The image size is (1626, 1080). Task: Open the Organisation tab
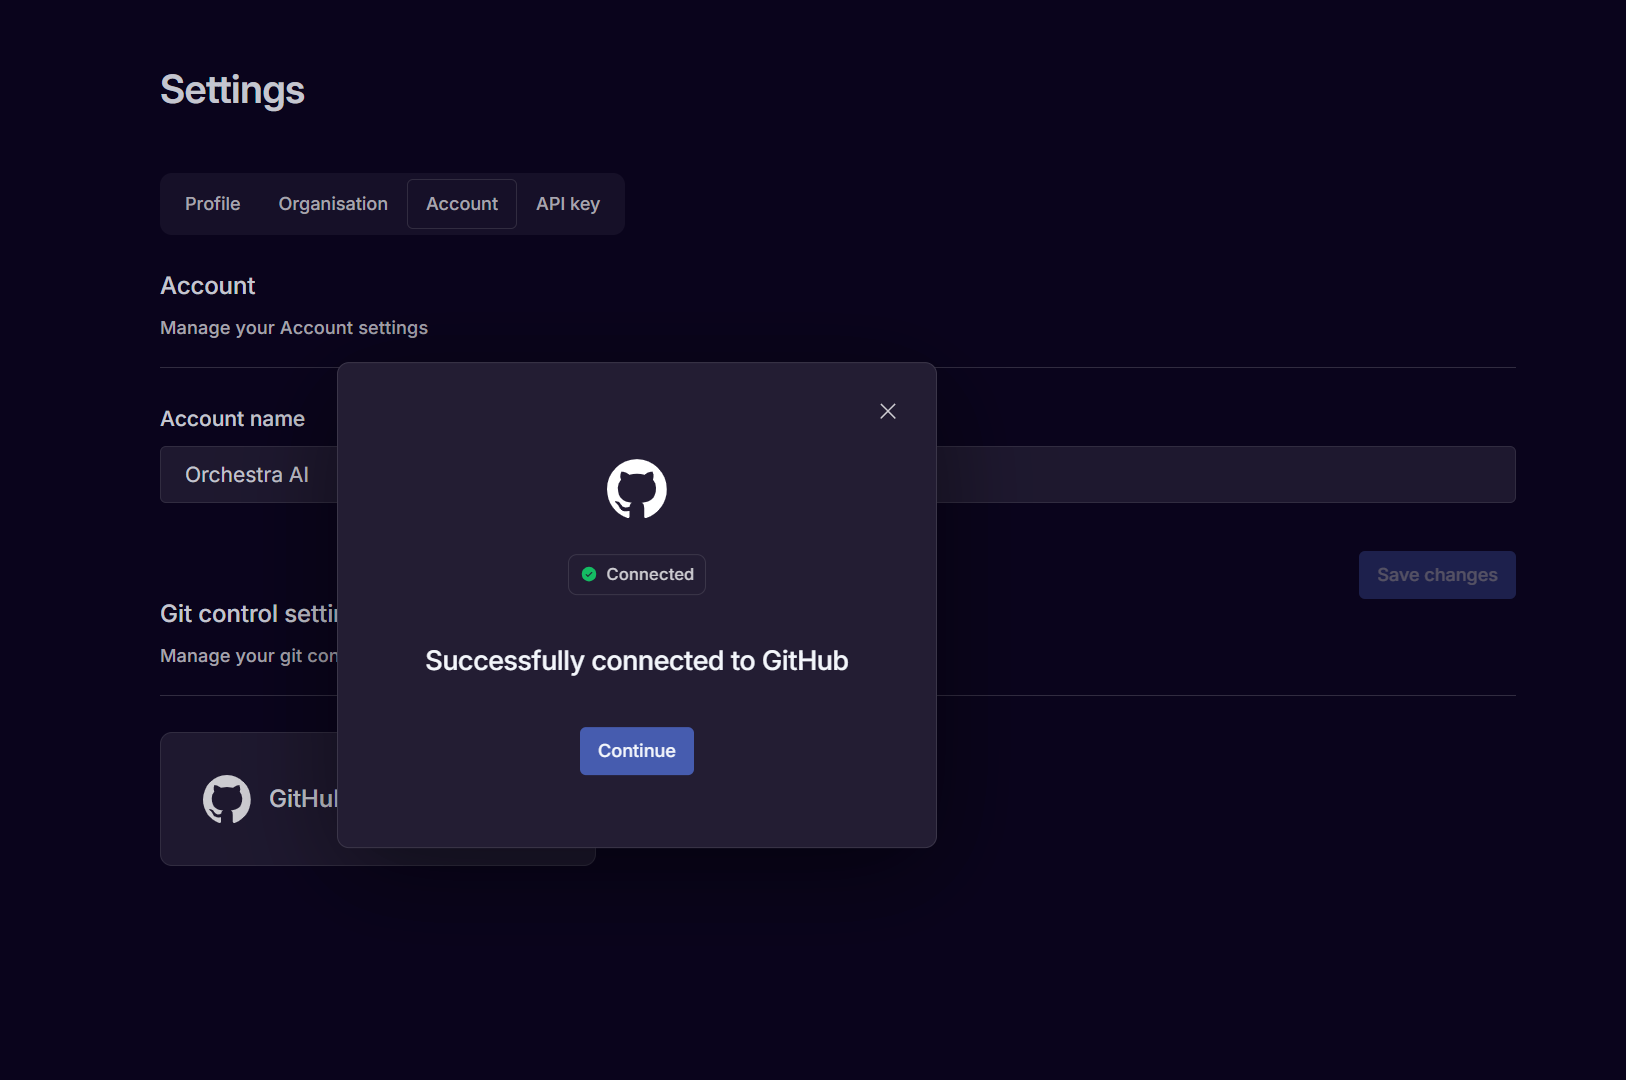point(333,203)
